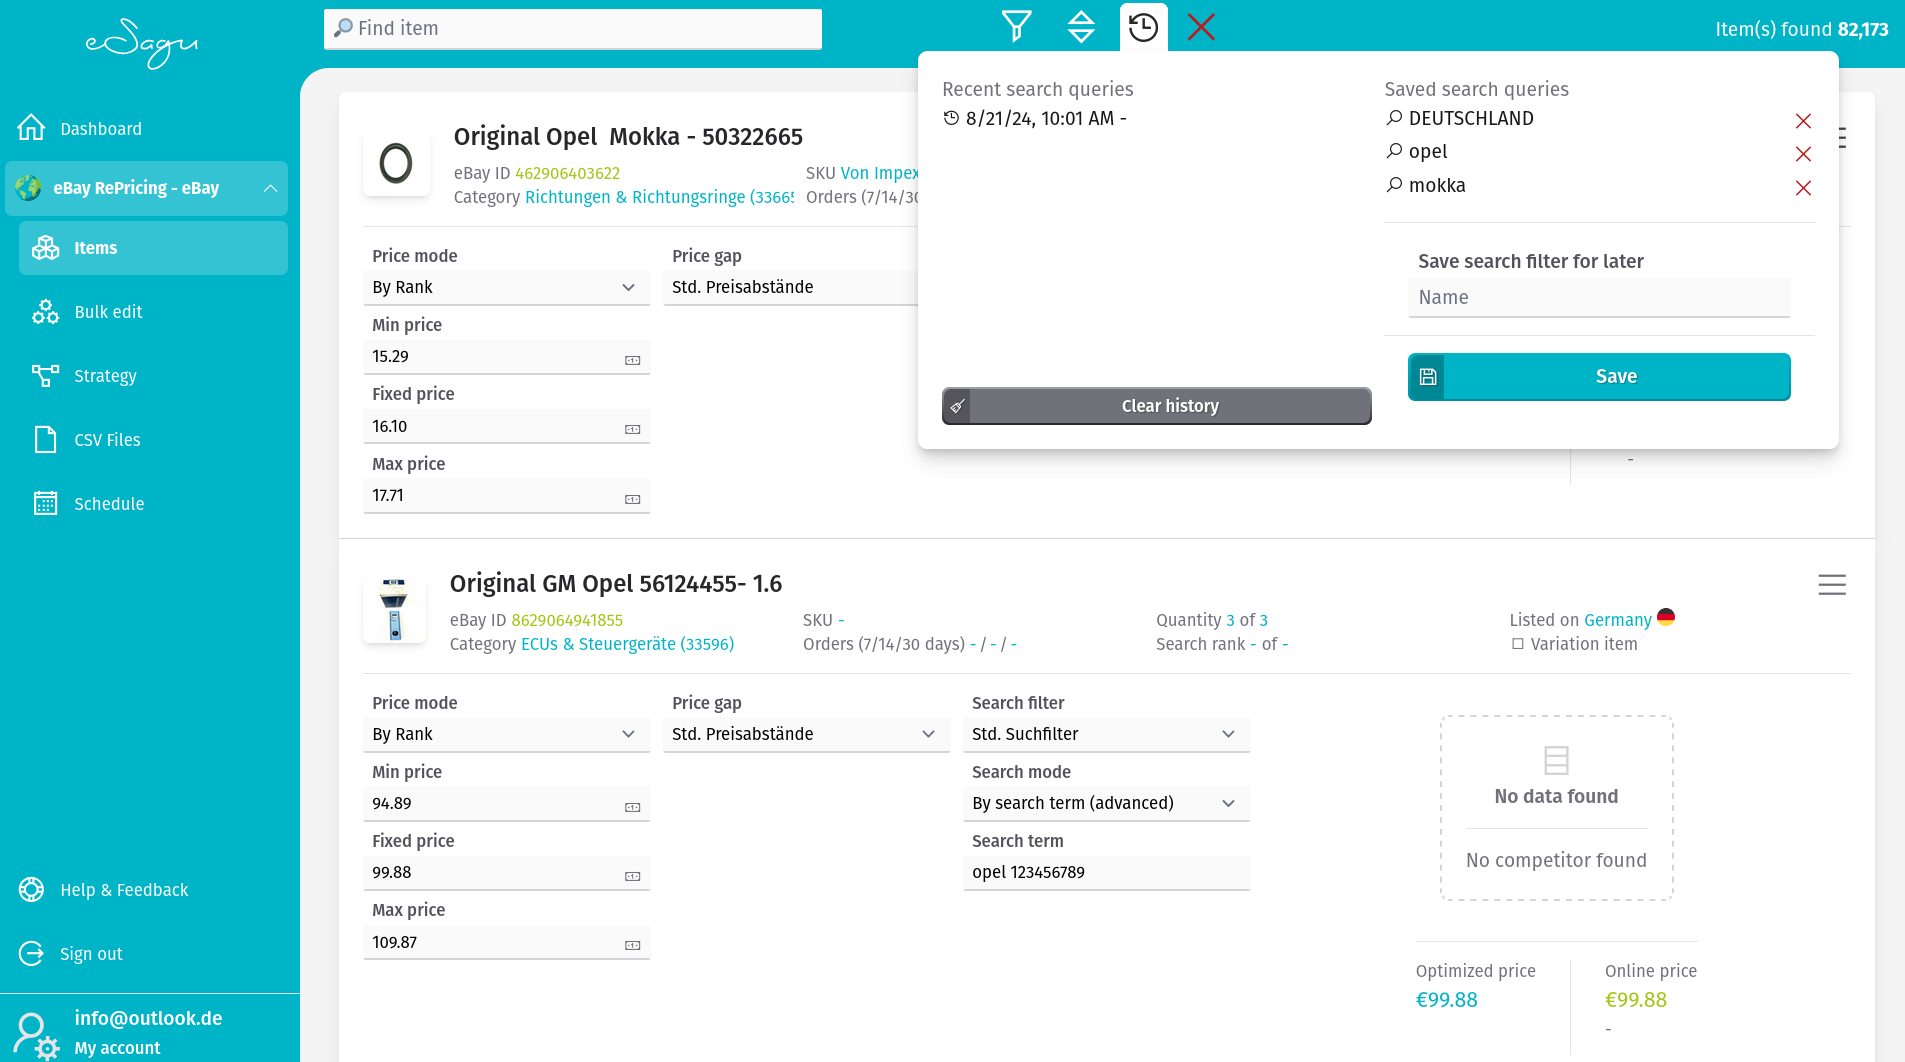The height and width of the screenshot is (1062, 1905).
Task: Click the CSV Files document icon
Action: pos(45,440)
